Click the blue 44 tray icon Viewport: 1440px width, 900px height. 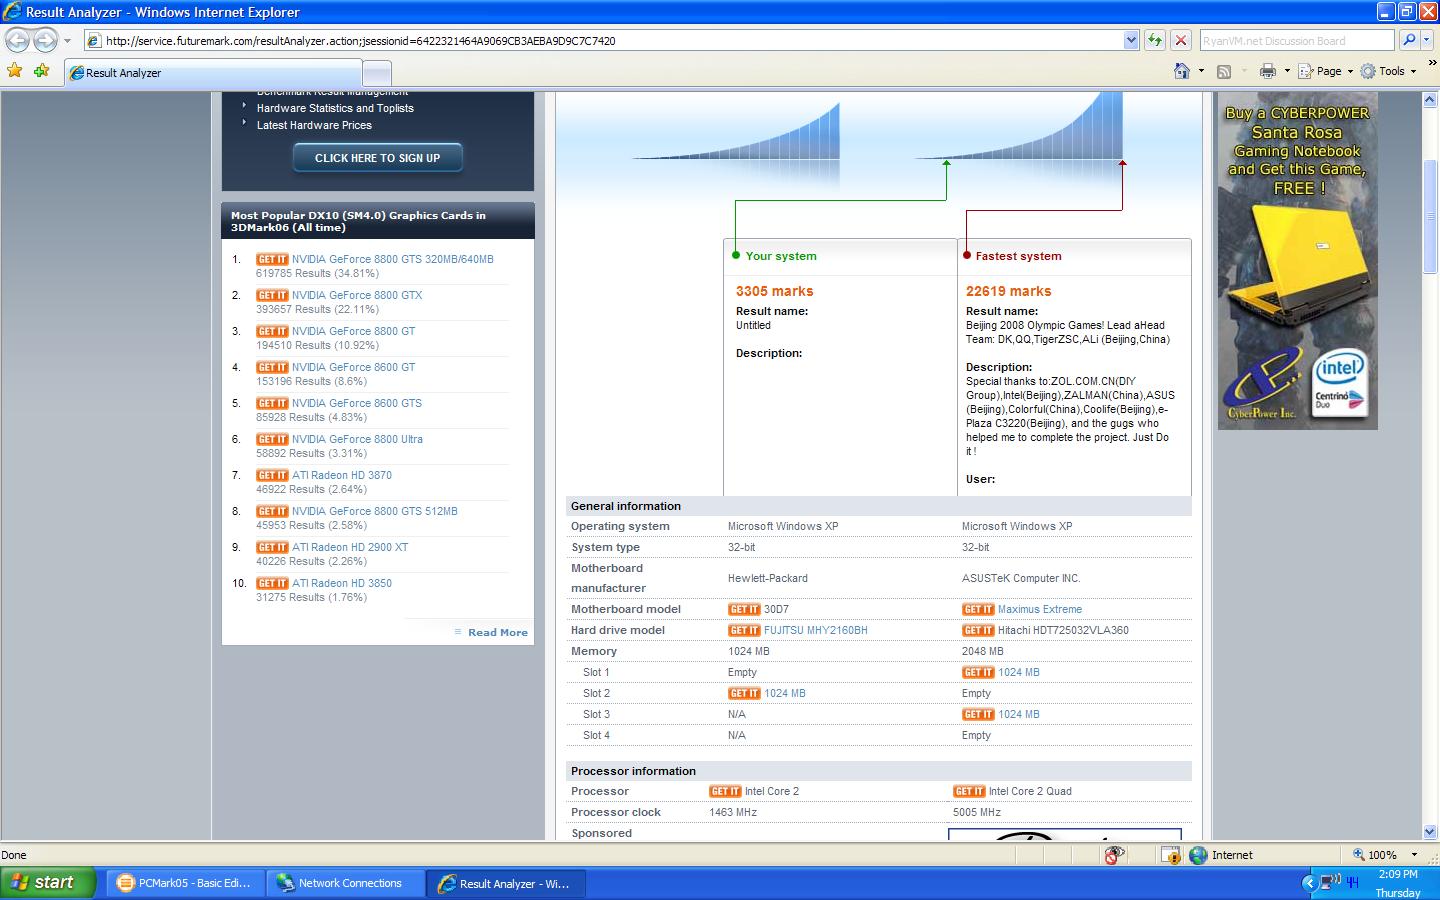point(1353,882)
